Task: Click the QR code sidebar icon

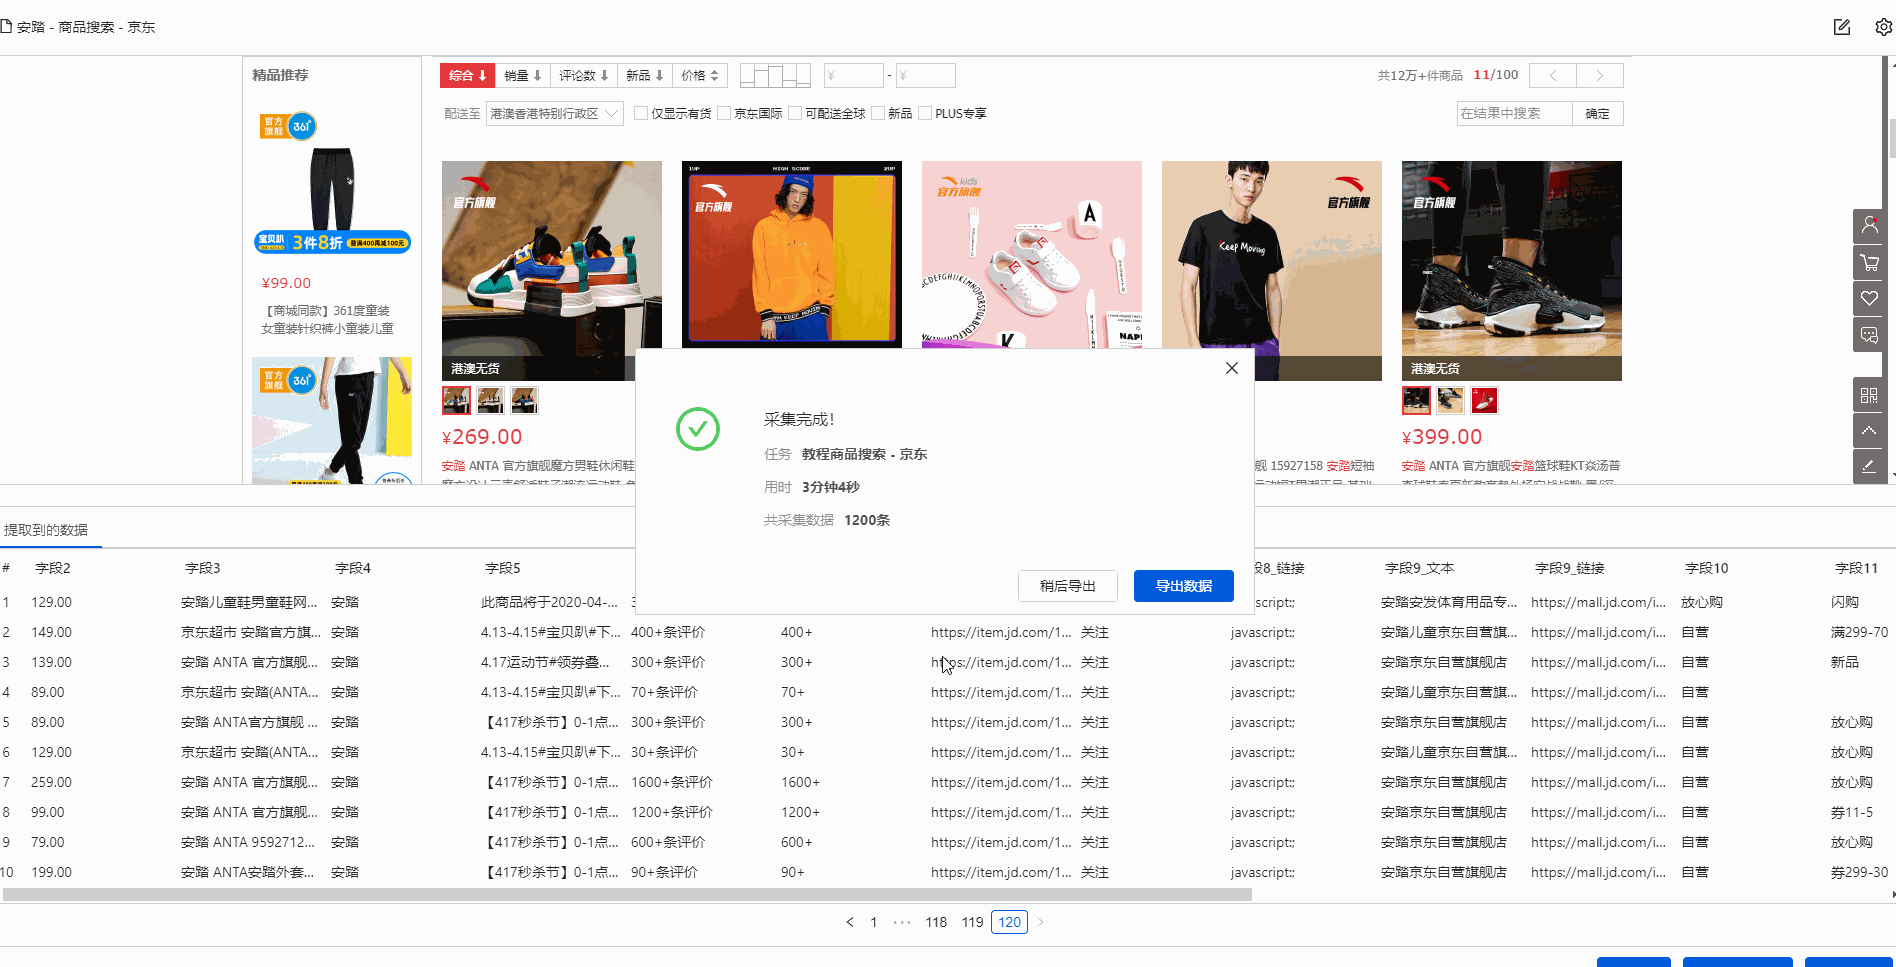Action: pyautogui.click(x=1869, y=395)
